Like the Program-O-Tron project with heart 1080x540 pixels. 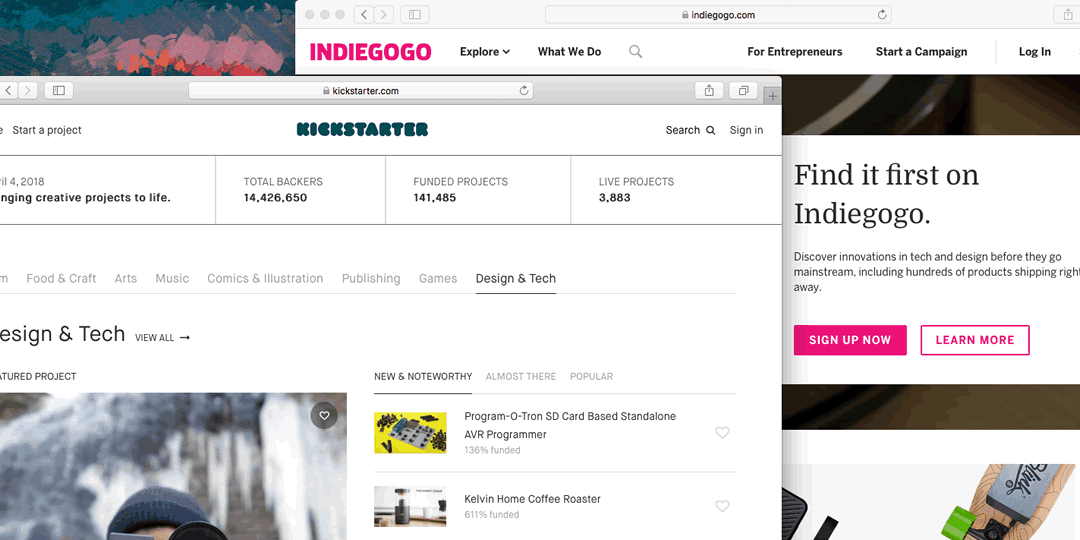click(722, 433)
